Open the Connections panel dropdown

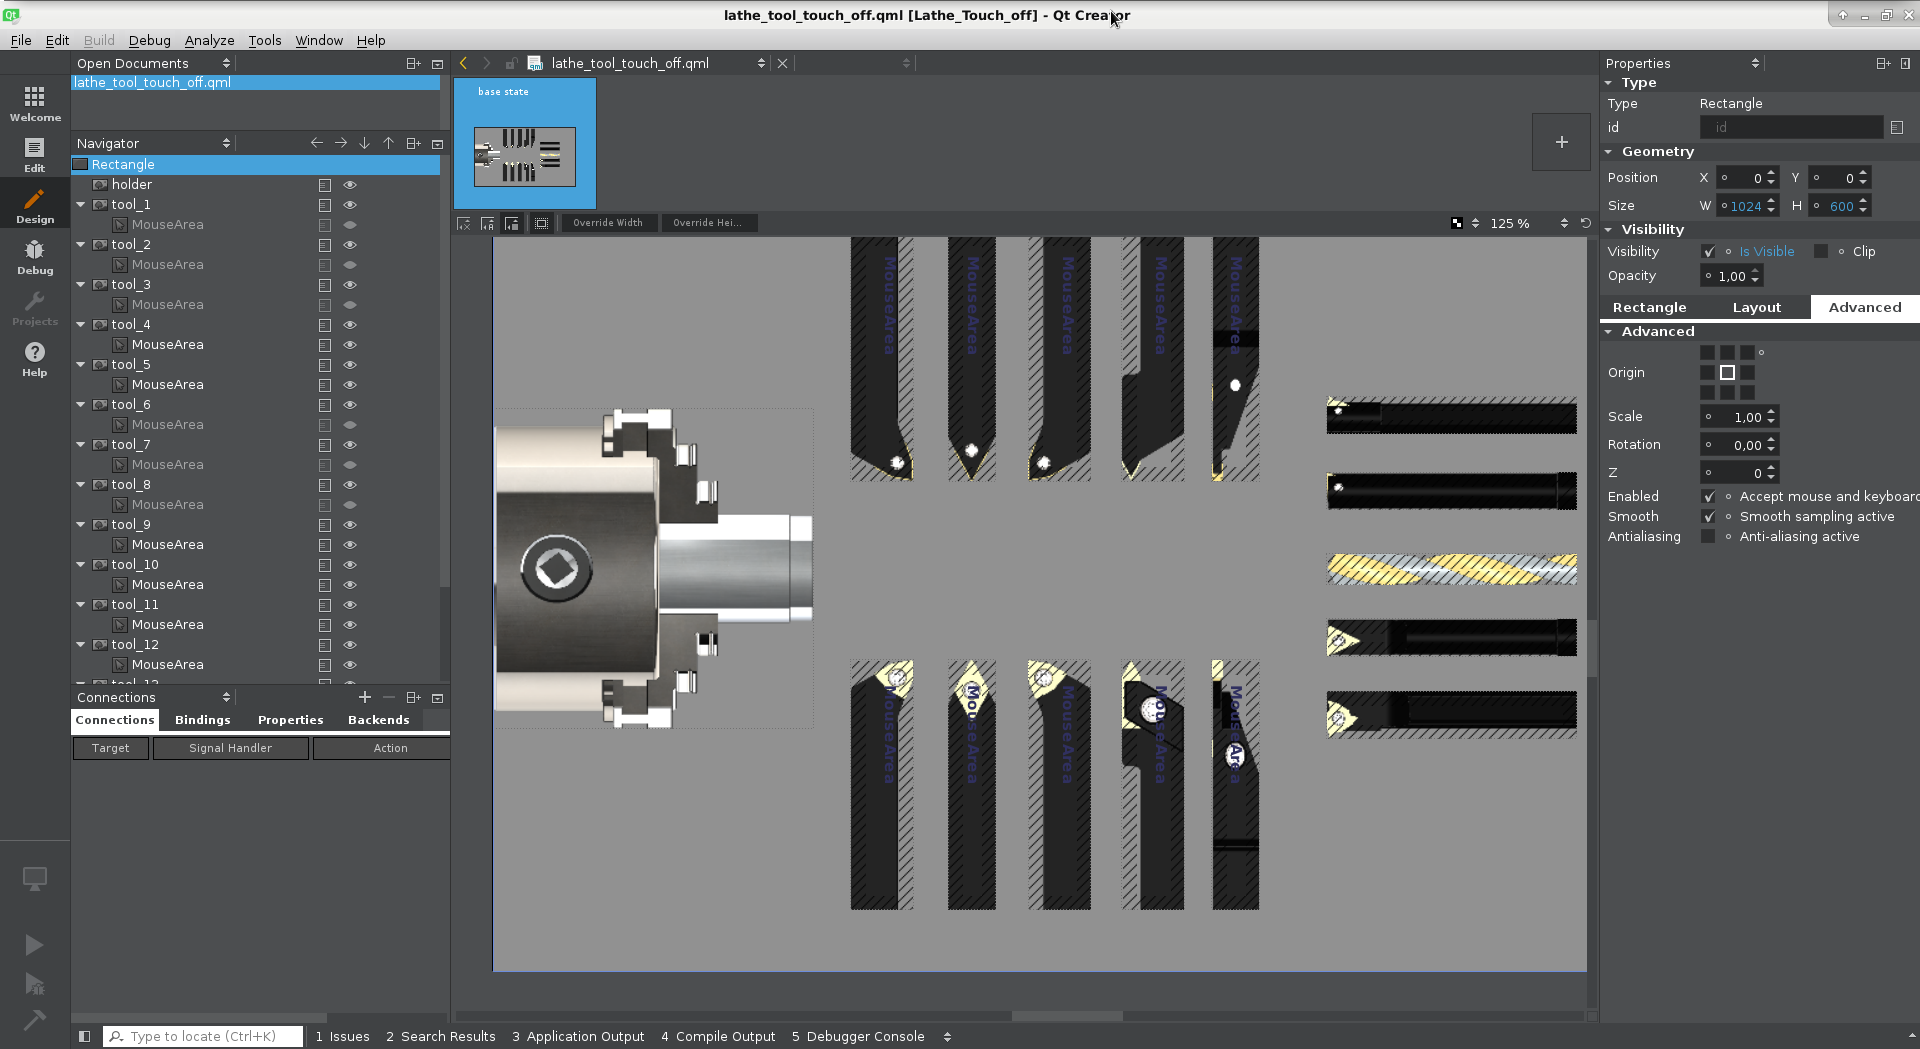pos(152,697)
